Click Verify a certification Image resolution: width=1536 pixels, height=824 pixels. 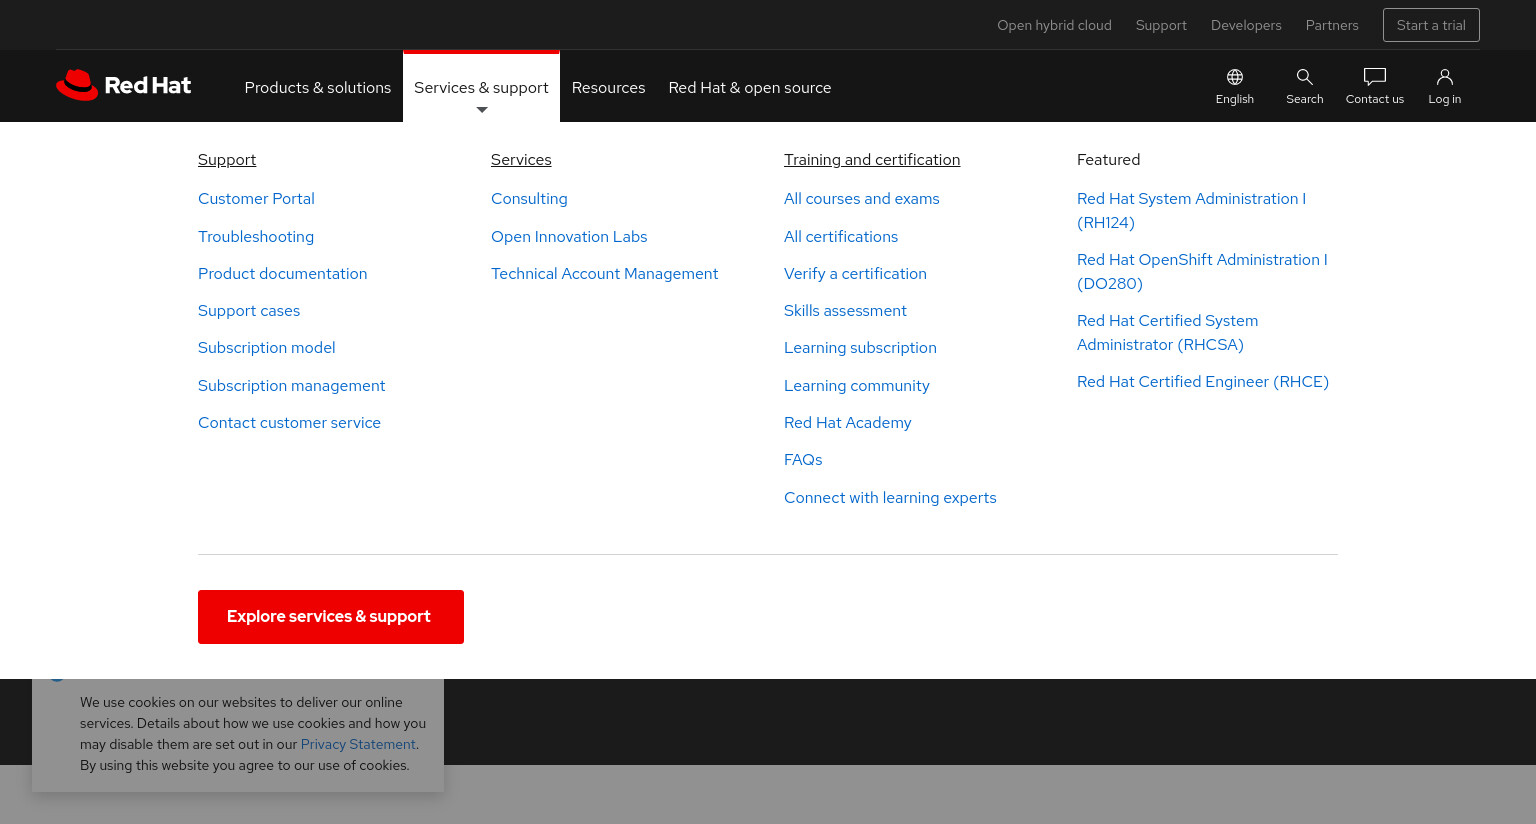[x=856, y=274]
